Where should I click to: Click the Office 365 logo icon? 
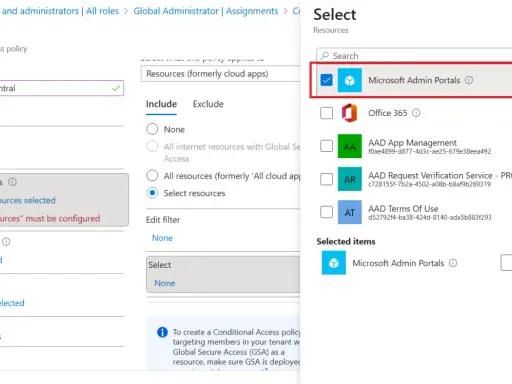350,113
